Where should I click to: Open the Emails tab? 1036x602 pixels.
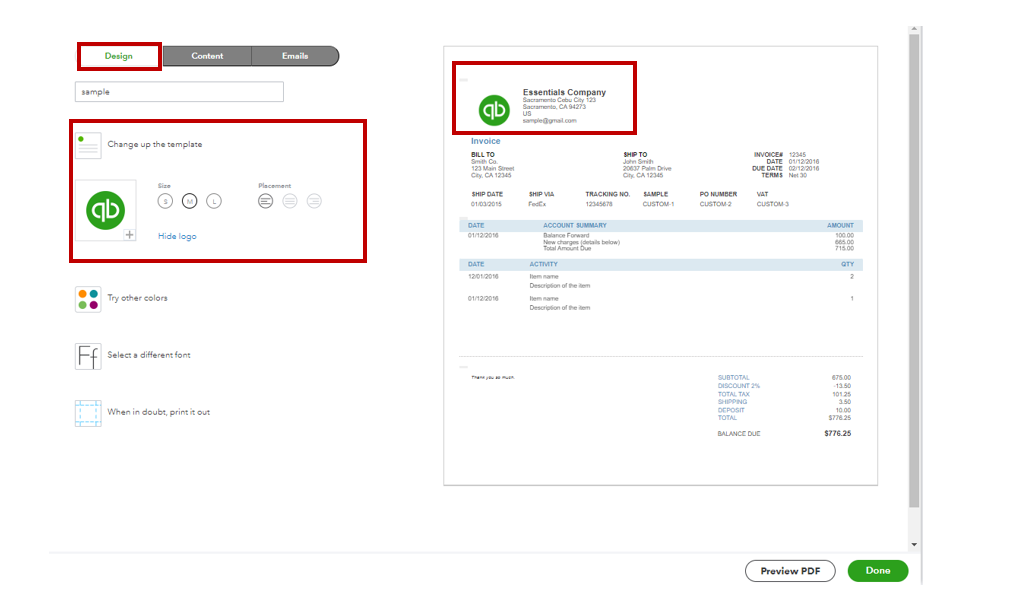[x=295, y=55]
